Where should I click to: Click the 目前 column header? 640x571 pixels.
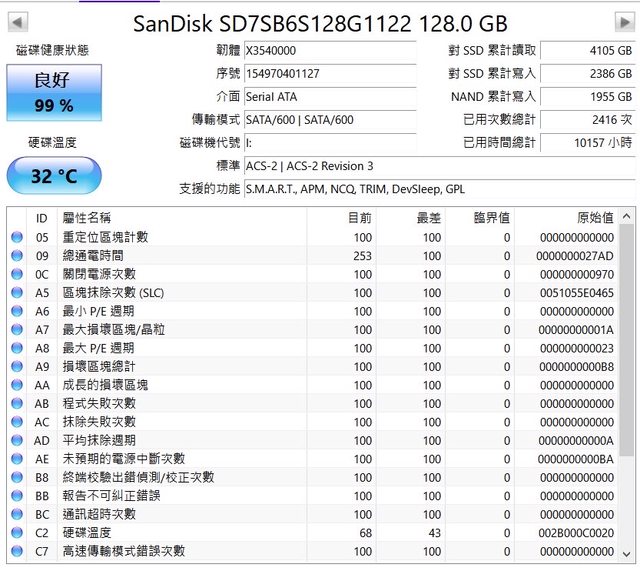tap(360, 217)
